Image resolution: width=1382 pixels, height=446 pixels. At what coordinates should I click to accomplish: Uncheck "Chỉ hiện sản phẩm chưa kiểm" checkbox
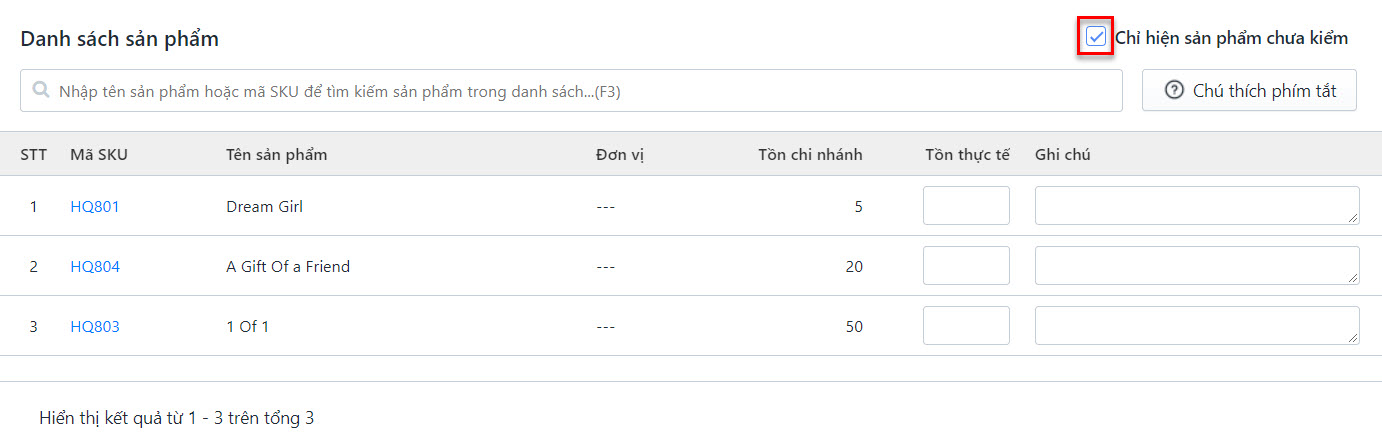[1096, 38]
